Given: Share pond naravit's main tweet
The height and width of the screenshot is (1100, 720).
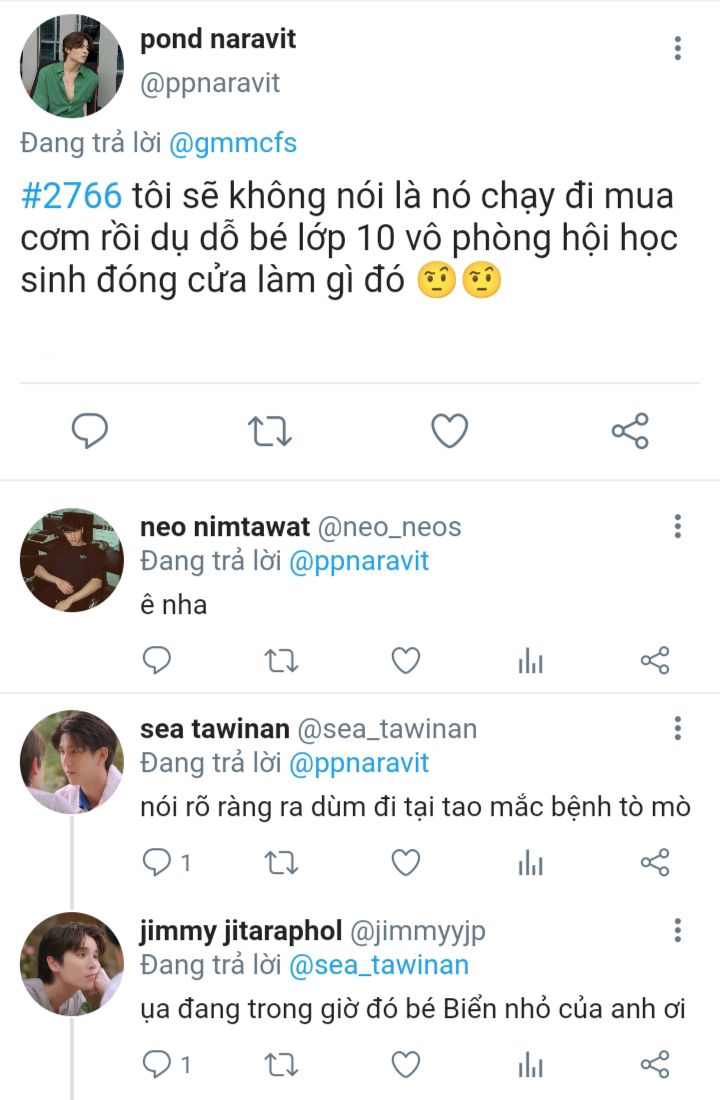Looking at the screenshot, I should click(x=630, y=431).
